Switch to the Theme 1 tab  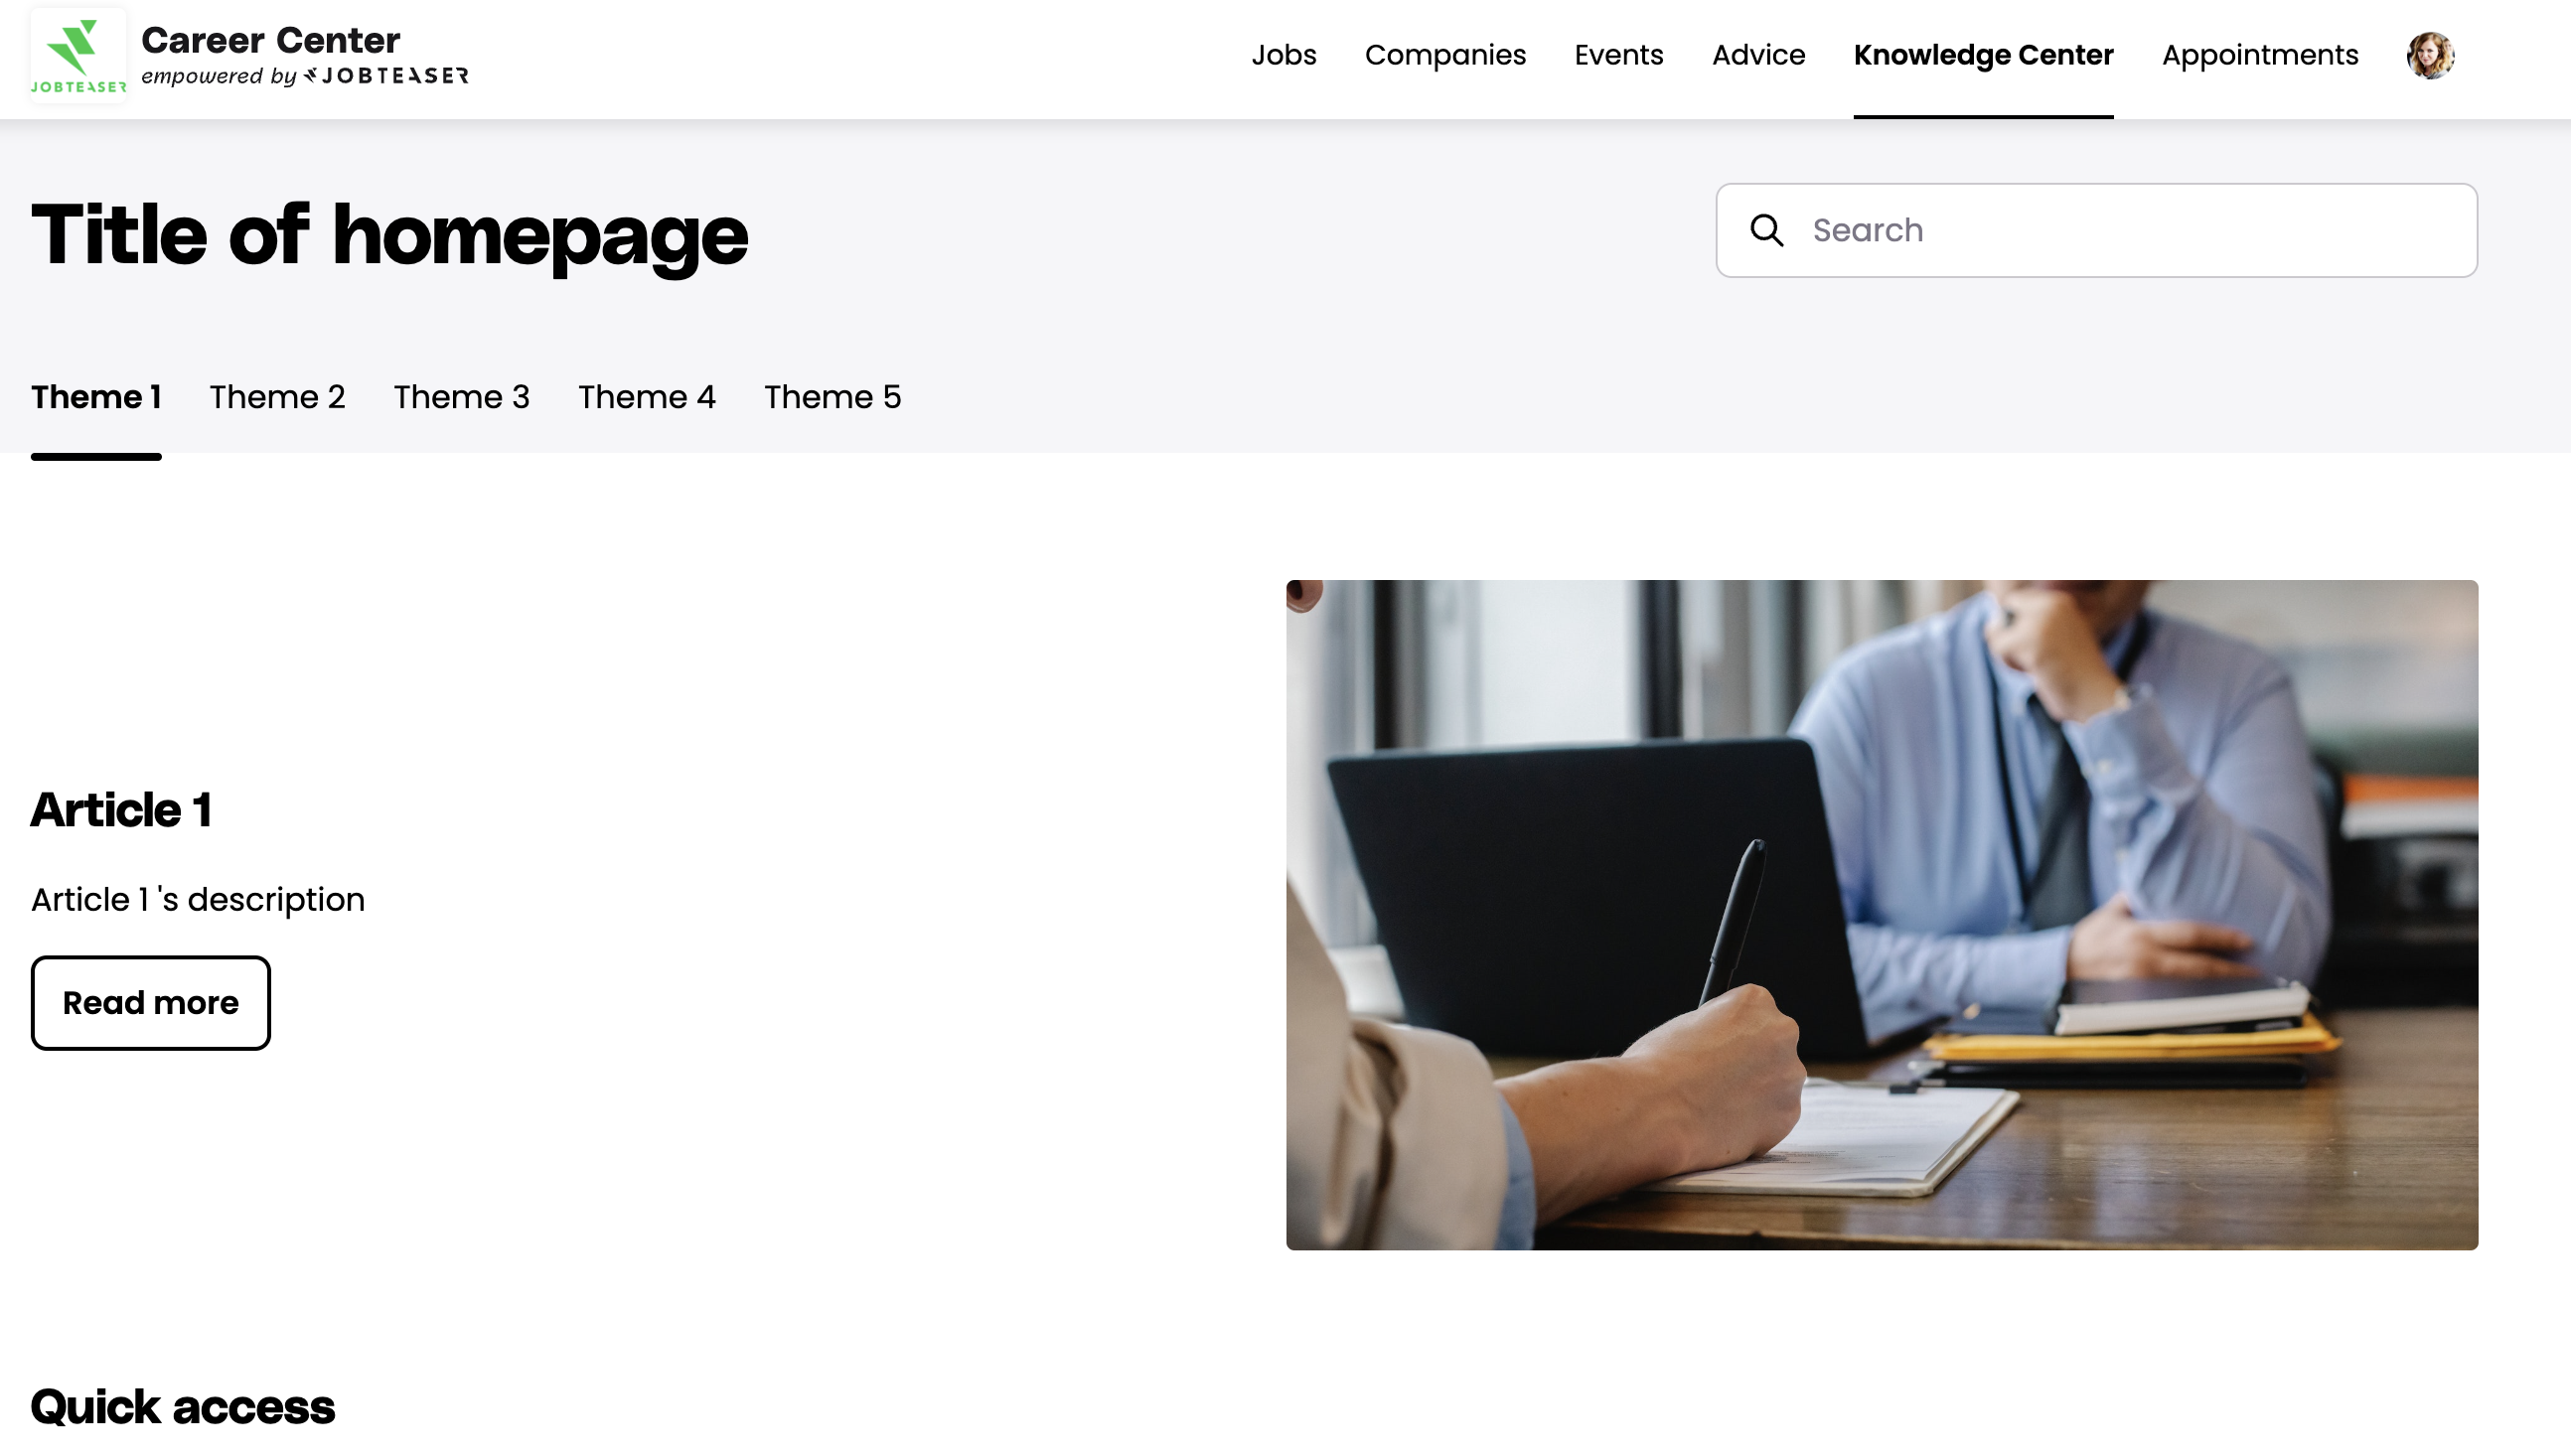(96, 397)
